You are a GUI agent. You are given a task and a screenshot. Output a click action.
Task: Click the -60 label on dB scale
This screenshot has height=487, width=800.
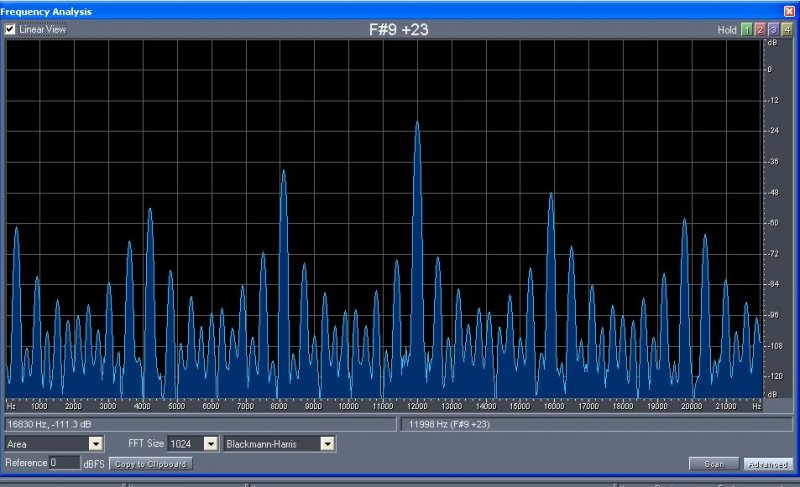pyautogui.click(x=773, y=223)
